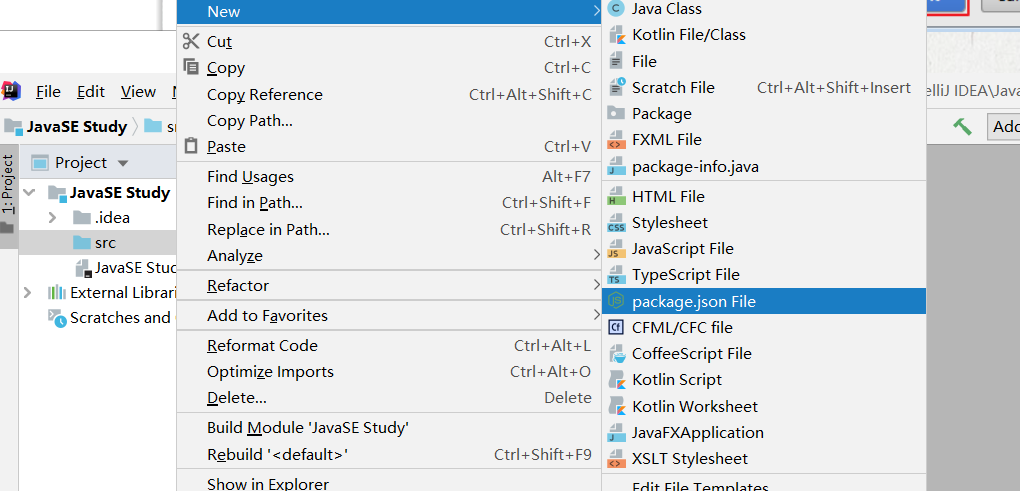Choose Optimize Imports menu entry

(x=389, y=371)
